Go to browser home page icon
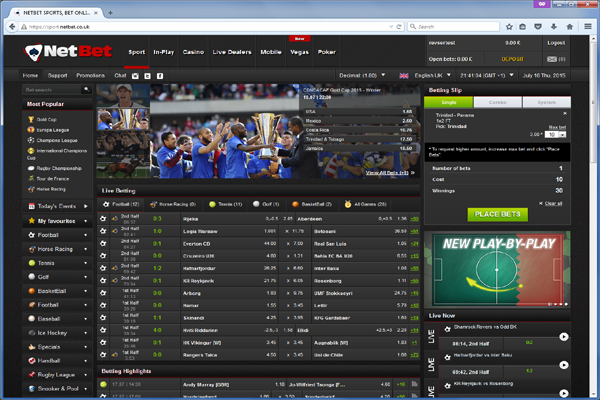Screen dimensions: 600x400 point(569,26)
